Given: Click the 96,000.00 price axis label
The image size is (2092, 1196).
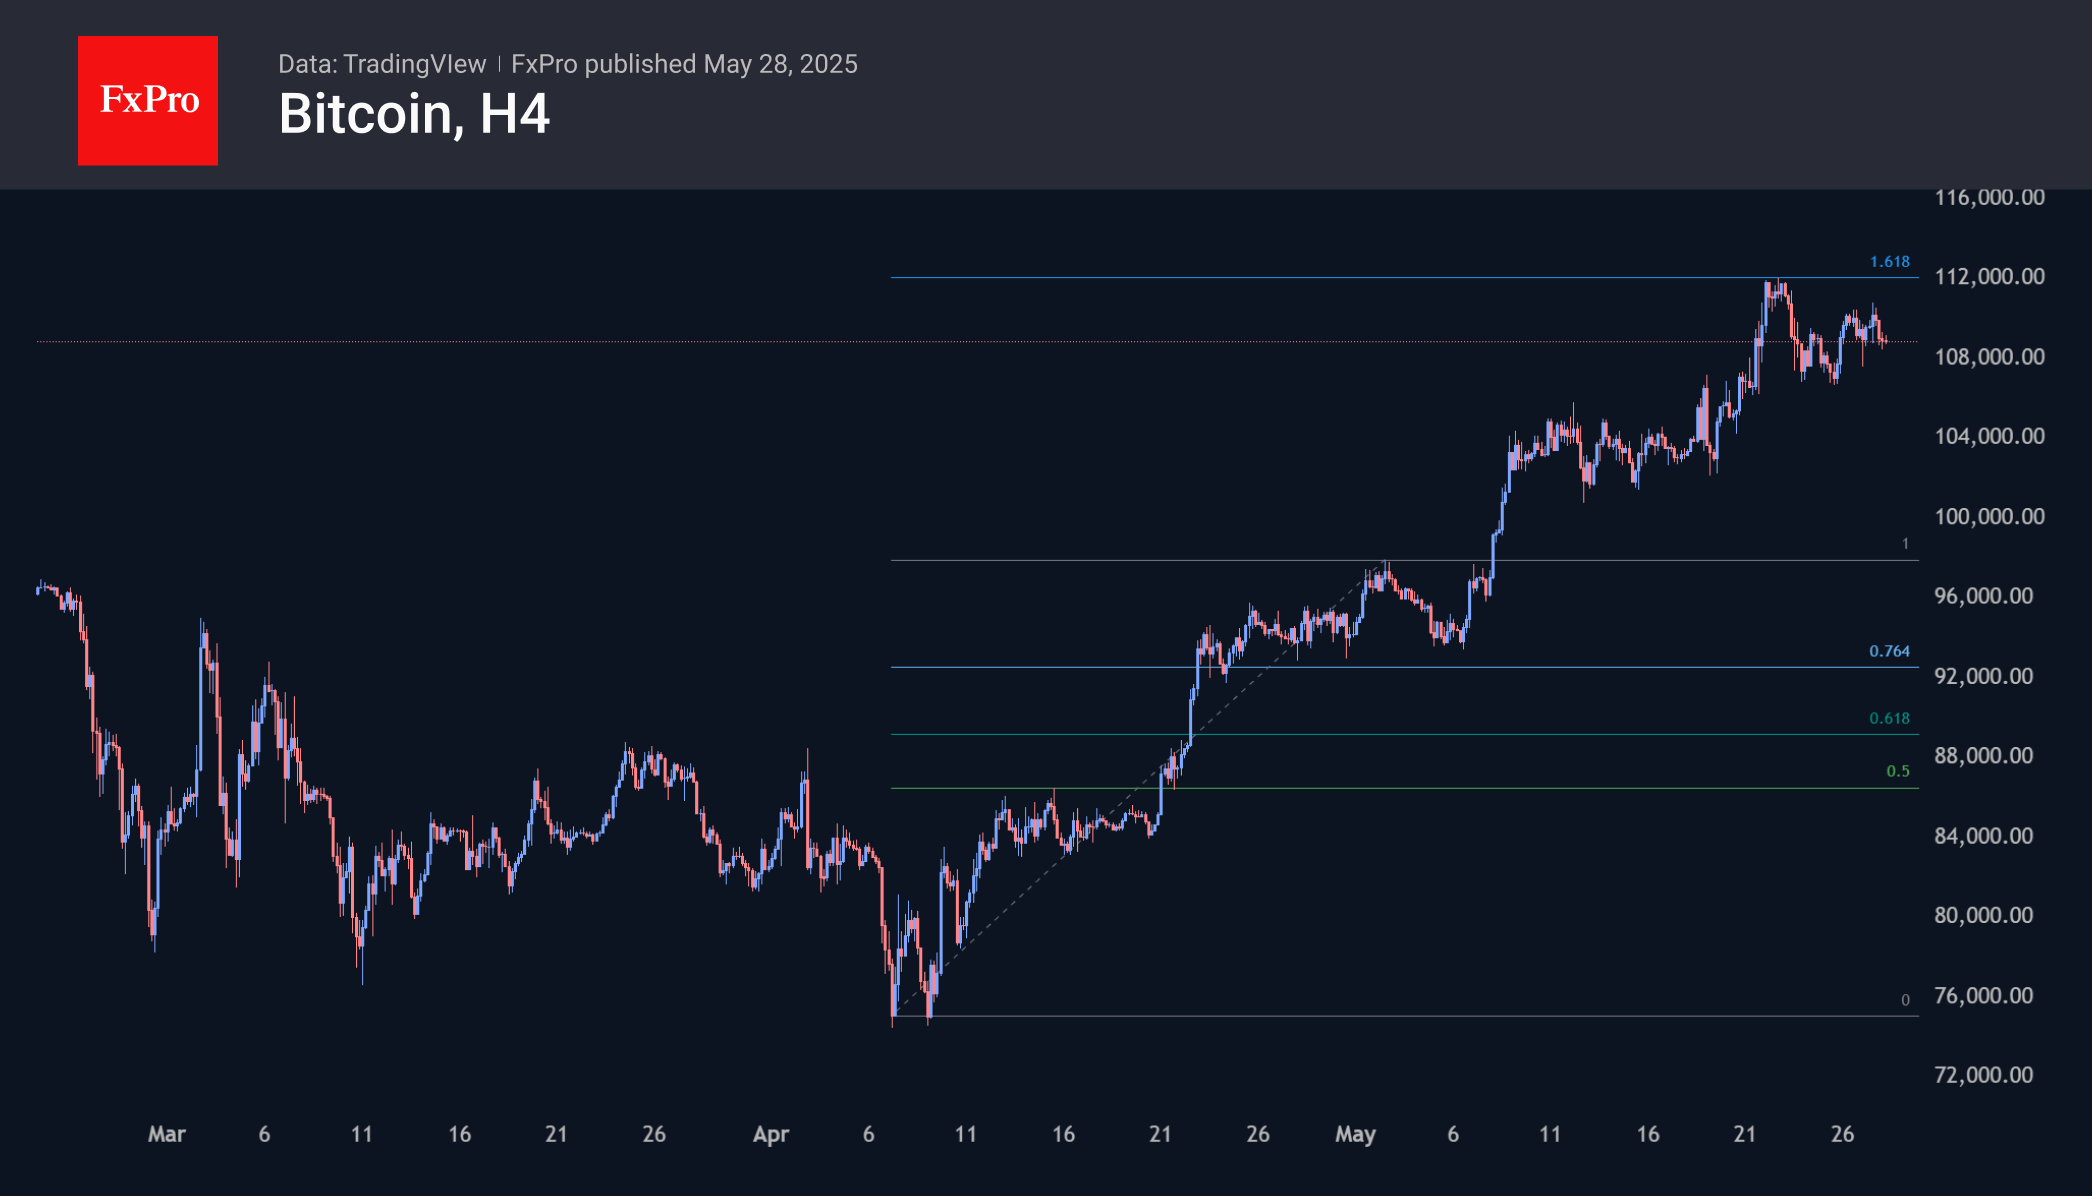Looking at the screenshot, I should click(1983, 596).
